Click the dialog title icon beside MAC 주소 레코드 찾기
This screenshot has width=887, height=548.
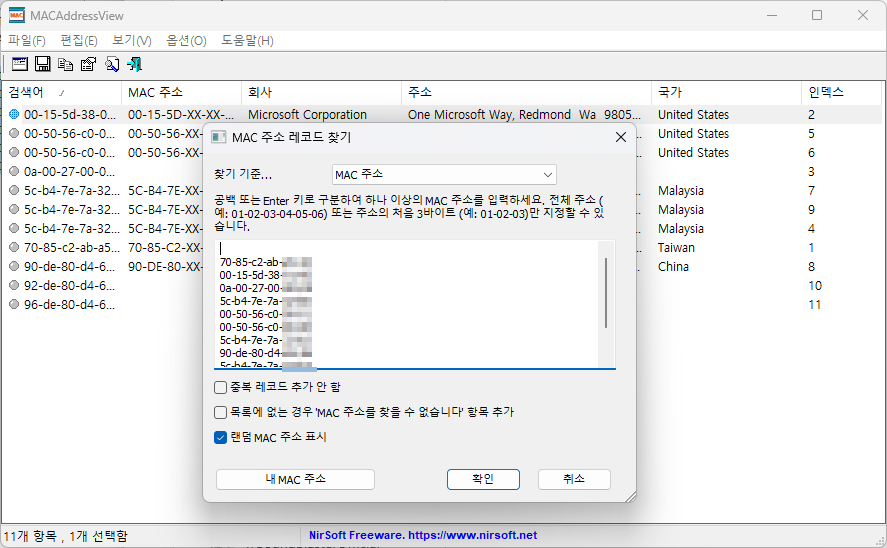[218, 137]
